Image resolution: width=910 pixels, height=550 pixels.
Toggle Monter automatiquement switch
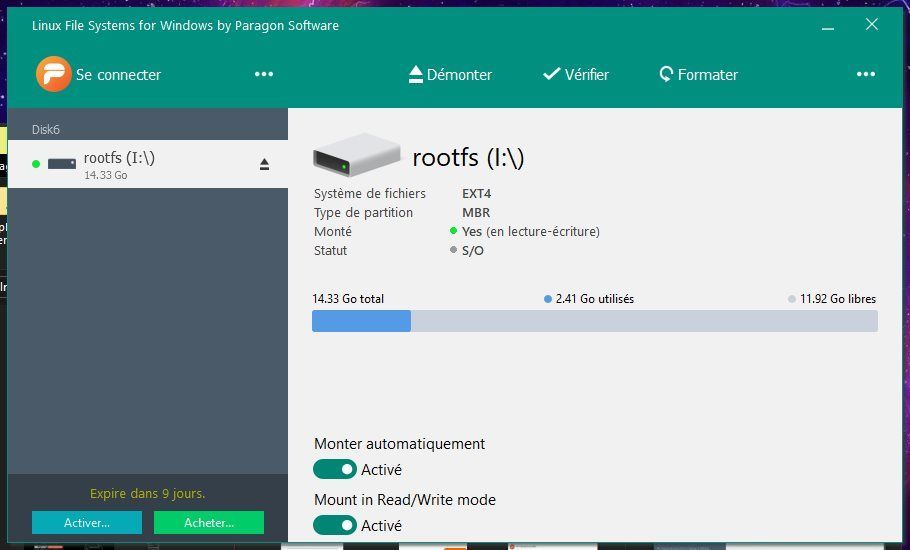335,469
